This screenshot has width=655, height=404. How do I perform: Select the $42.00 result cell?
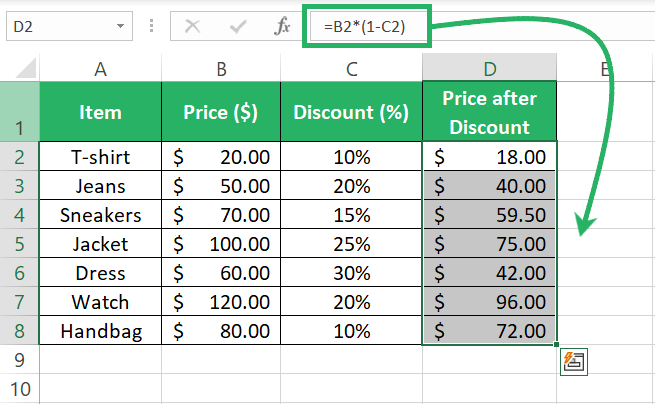point(490,272)
